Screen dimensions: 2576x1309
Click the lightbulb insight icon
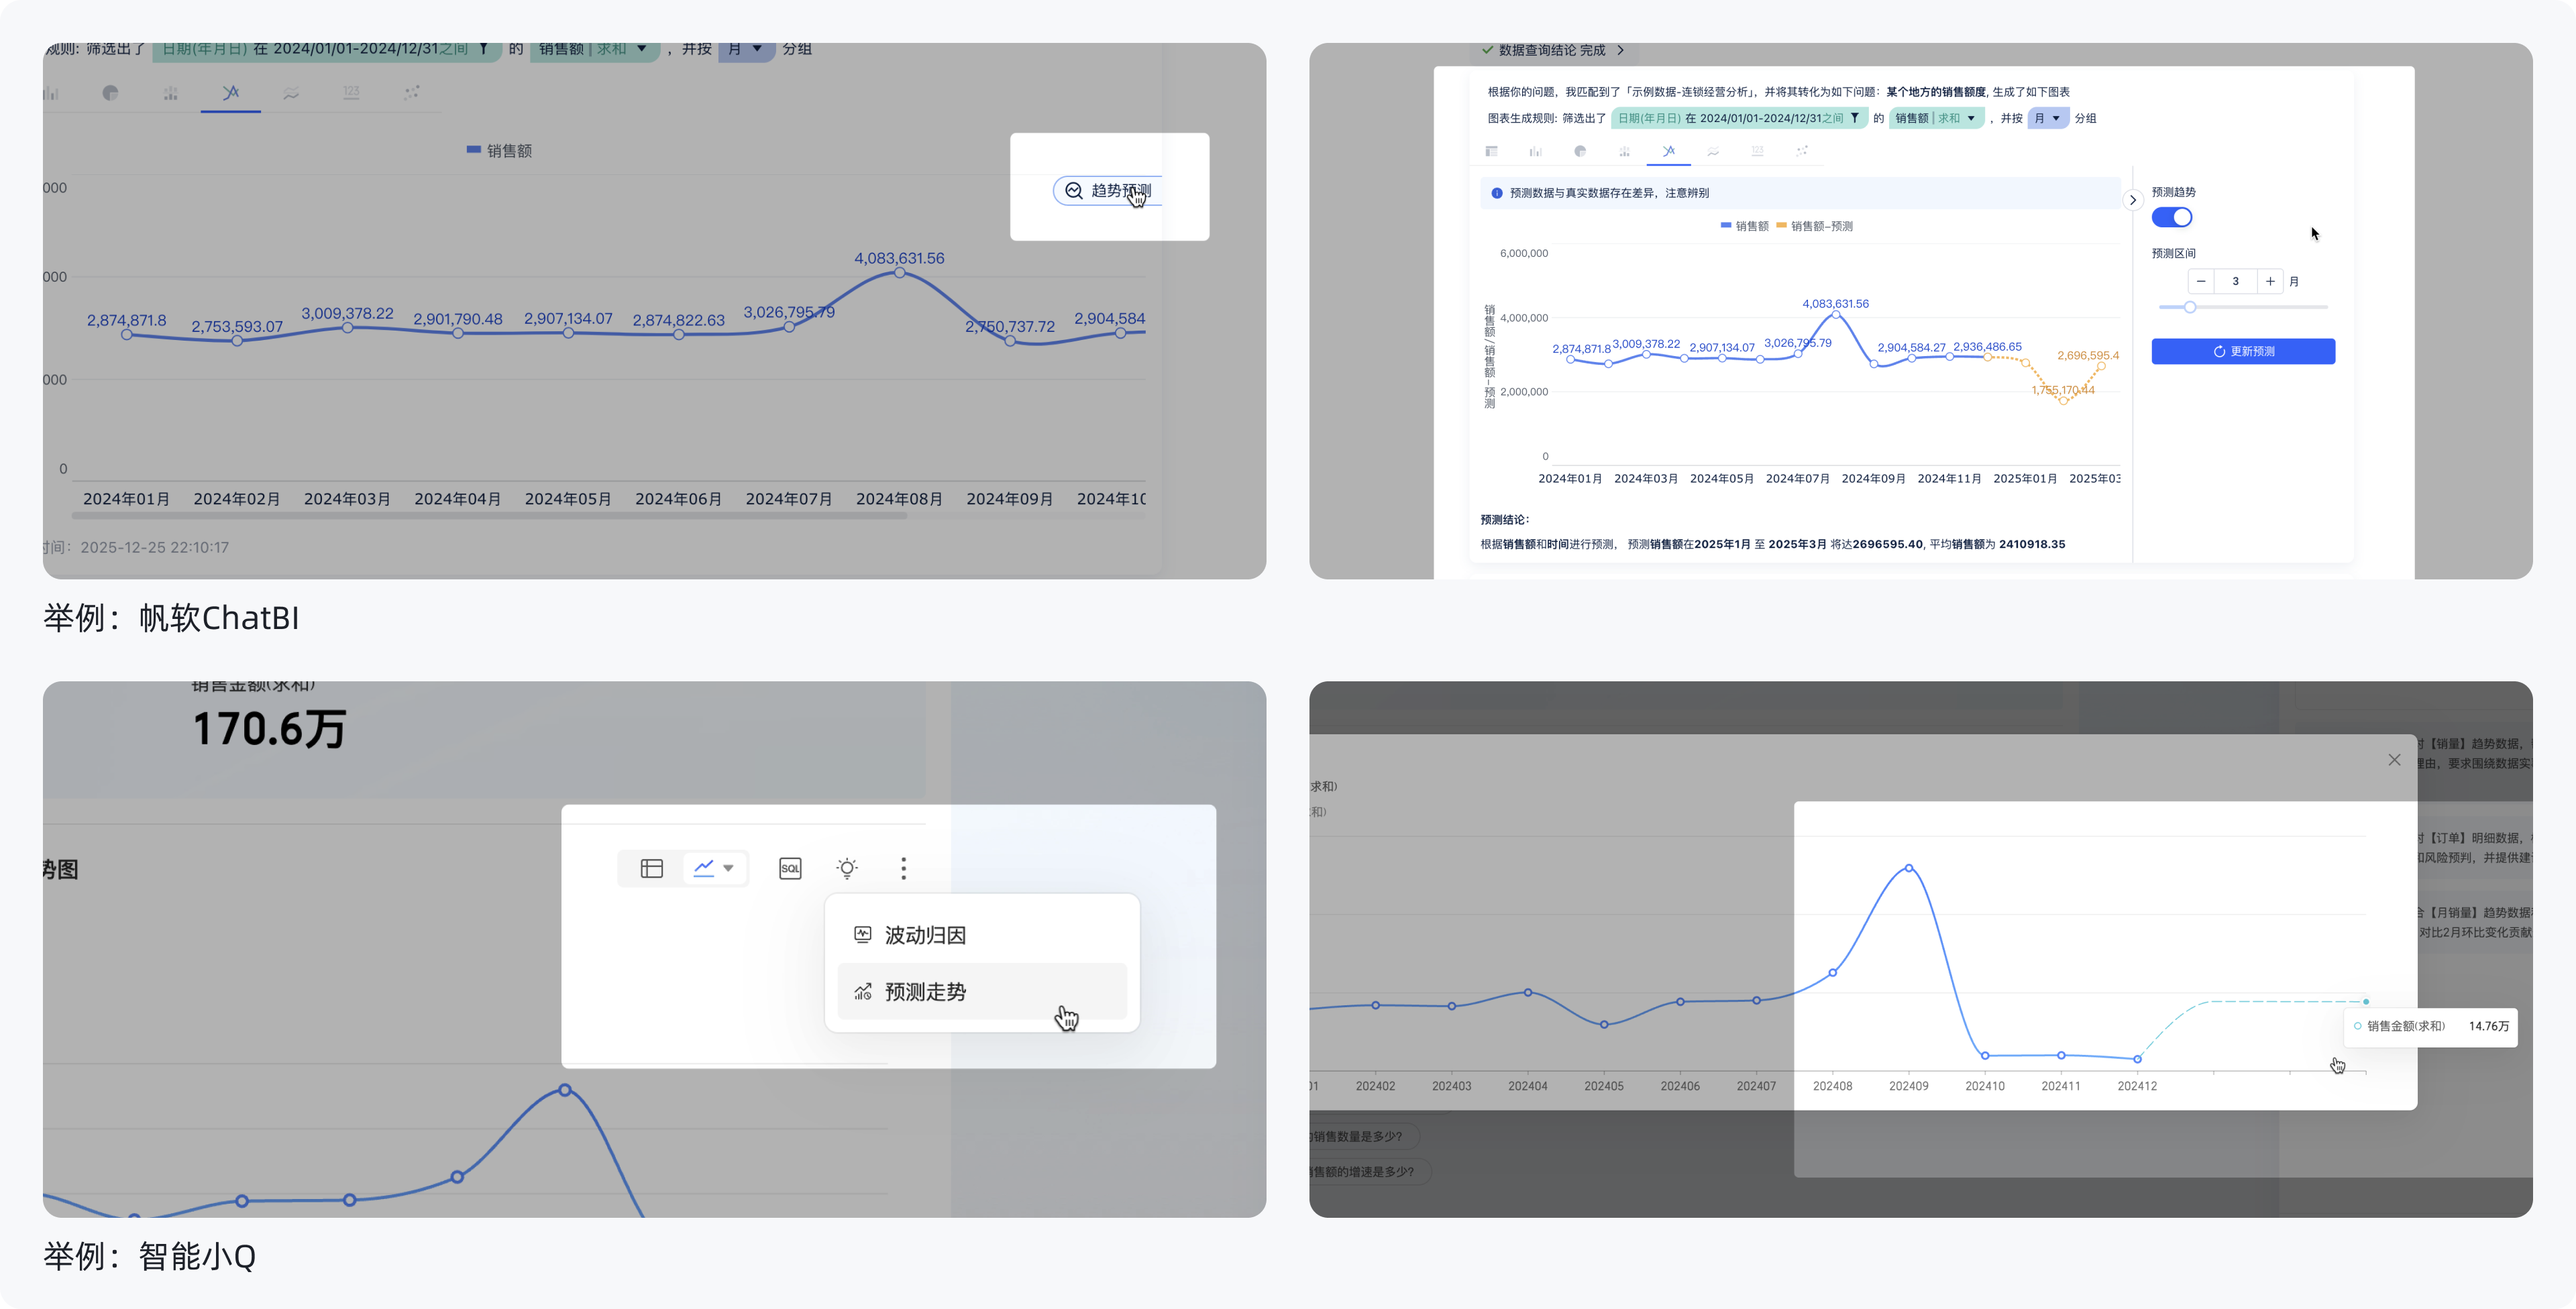pyautogui.click(x=847, y=868)
